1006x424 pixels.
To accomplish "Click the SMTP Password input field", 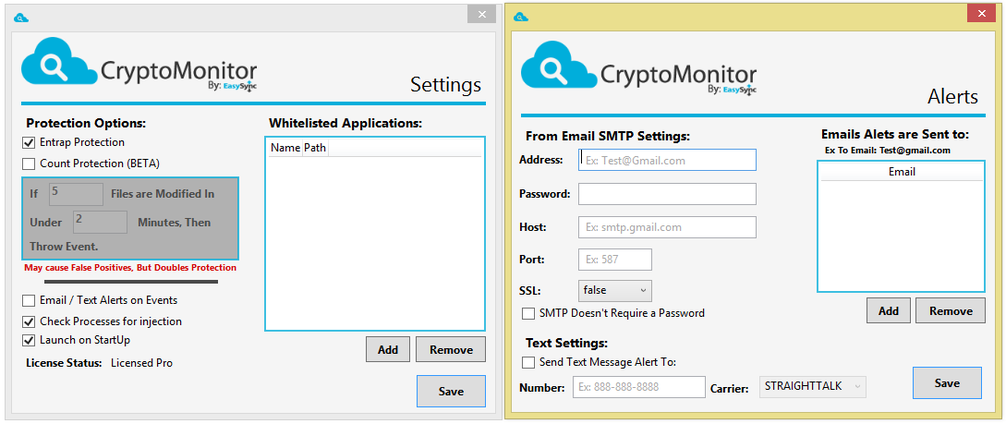I will point(667,194).
